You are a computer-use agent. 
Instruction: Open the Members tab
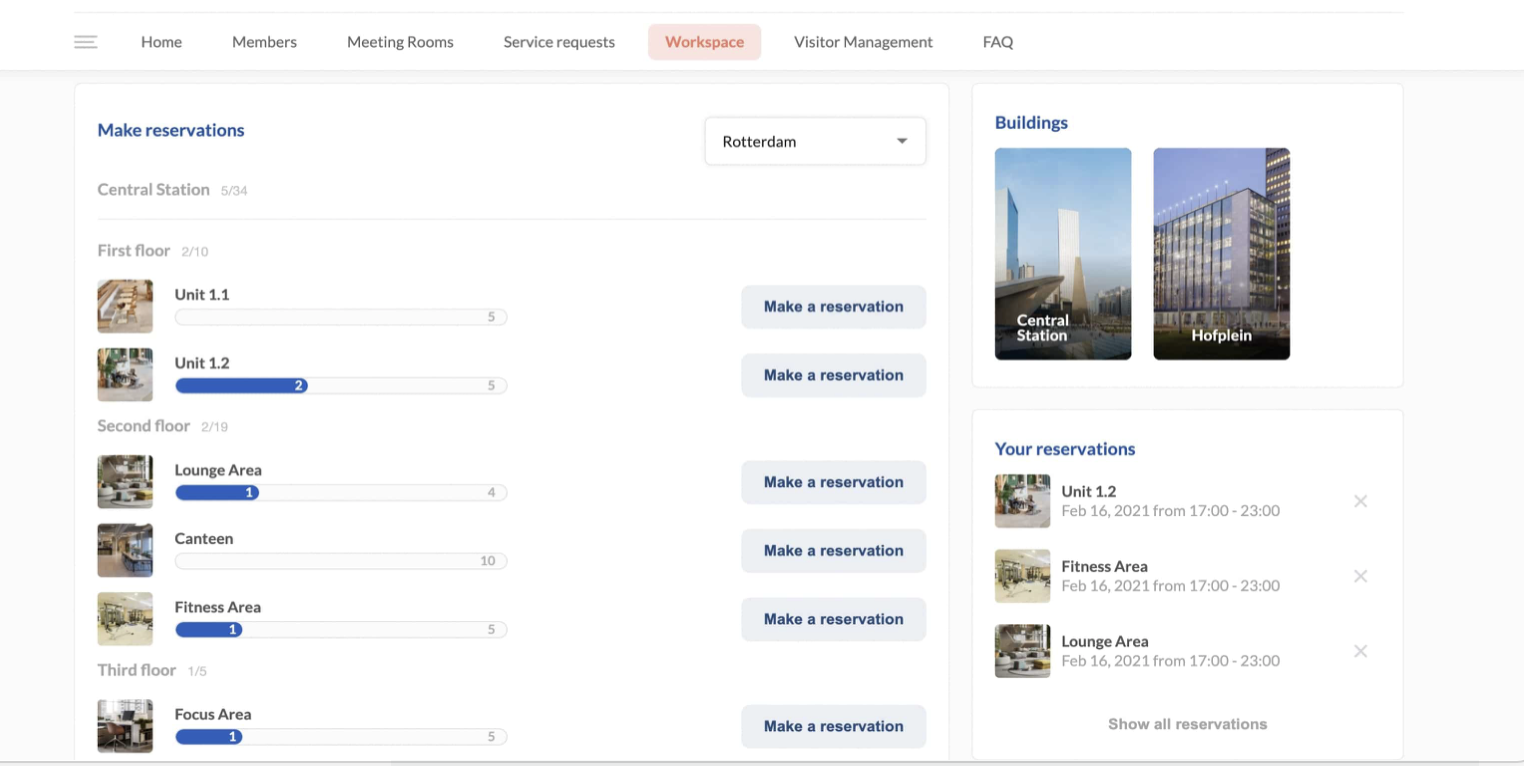264,42
